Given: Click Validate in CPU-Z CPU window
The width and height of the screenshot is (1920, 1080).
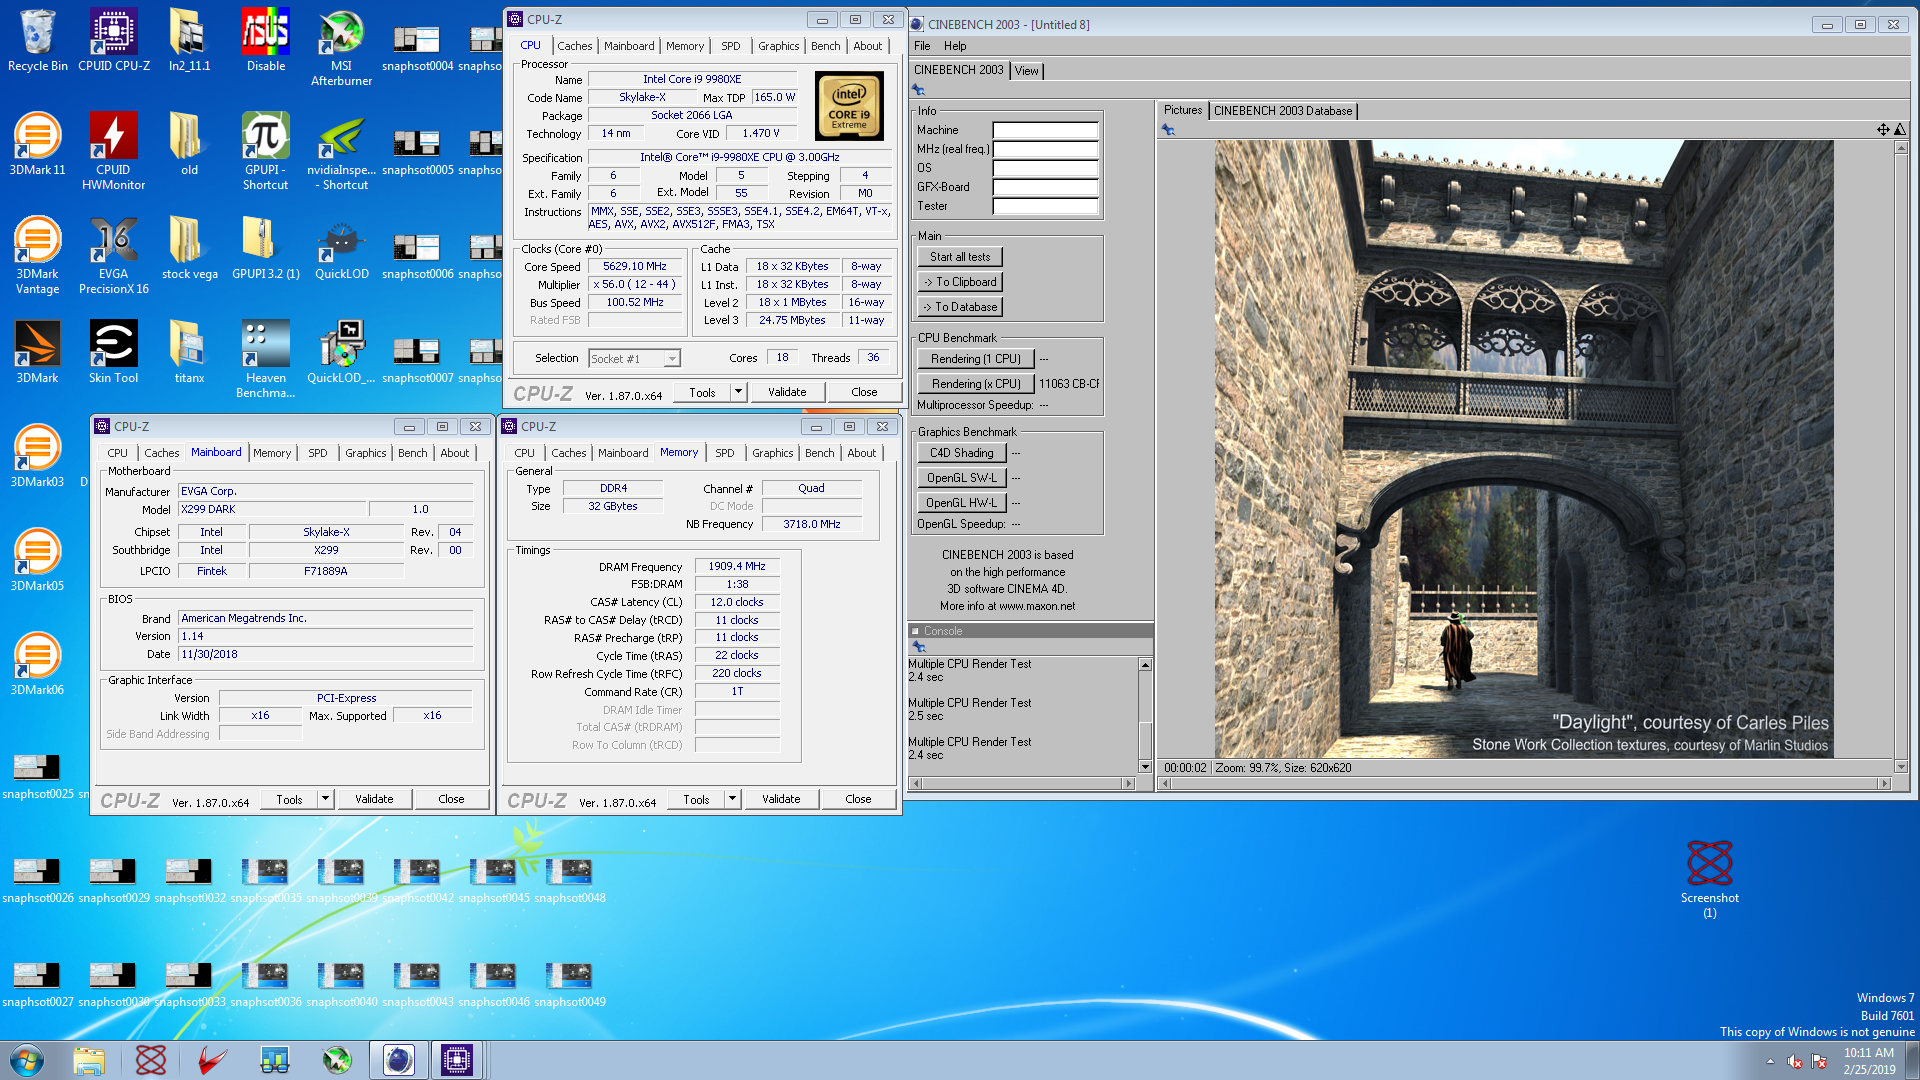Looking at the screenshot, I should tap(787, 392).
